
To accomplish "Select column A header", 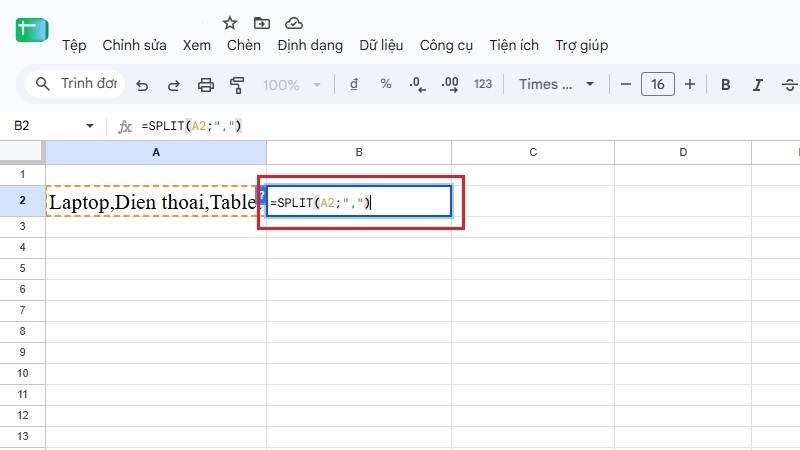I will click(156, 153).
